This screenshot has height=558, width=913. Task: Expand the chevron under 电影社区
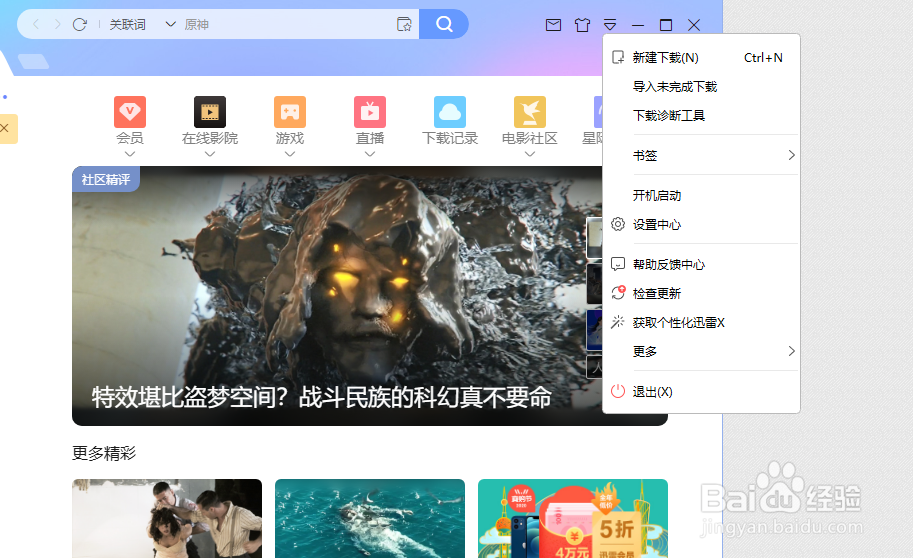click(x=529, y=154)
